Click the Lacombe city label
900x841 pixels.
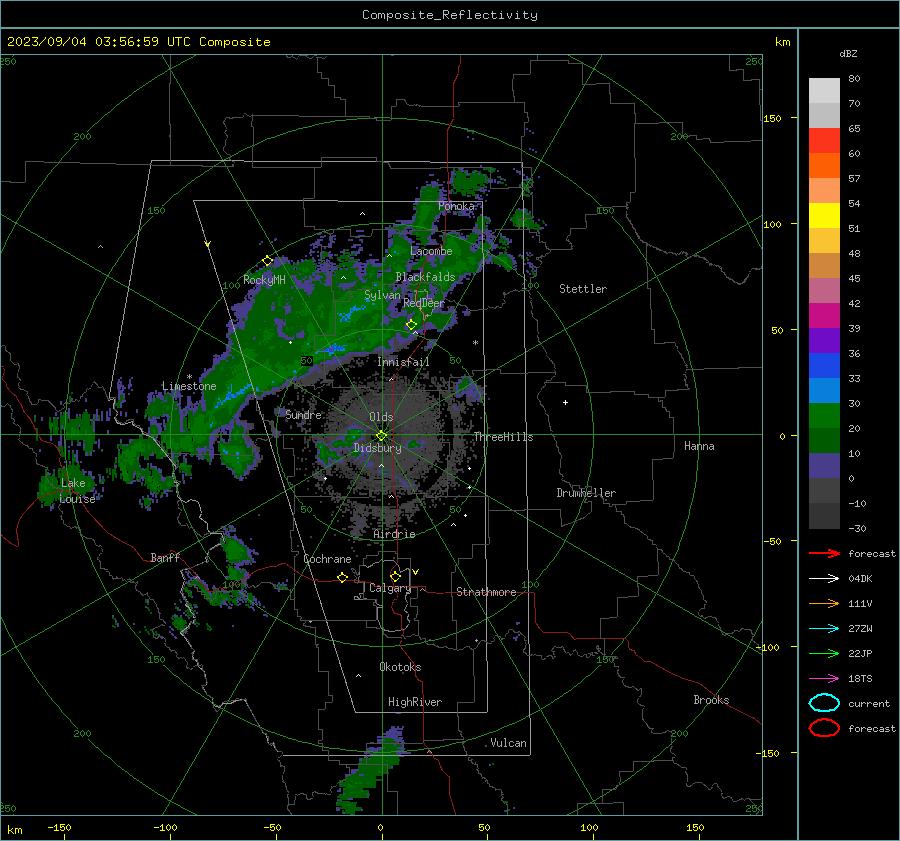(x=431, y=251)
